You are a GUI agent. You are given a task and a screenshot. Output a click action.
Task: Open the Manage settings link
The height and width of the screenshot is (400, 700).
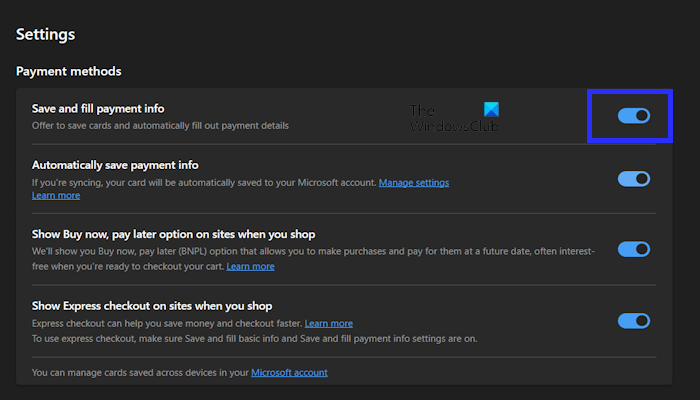(x=413, y=183)
